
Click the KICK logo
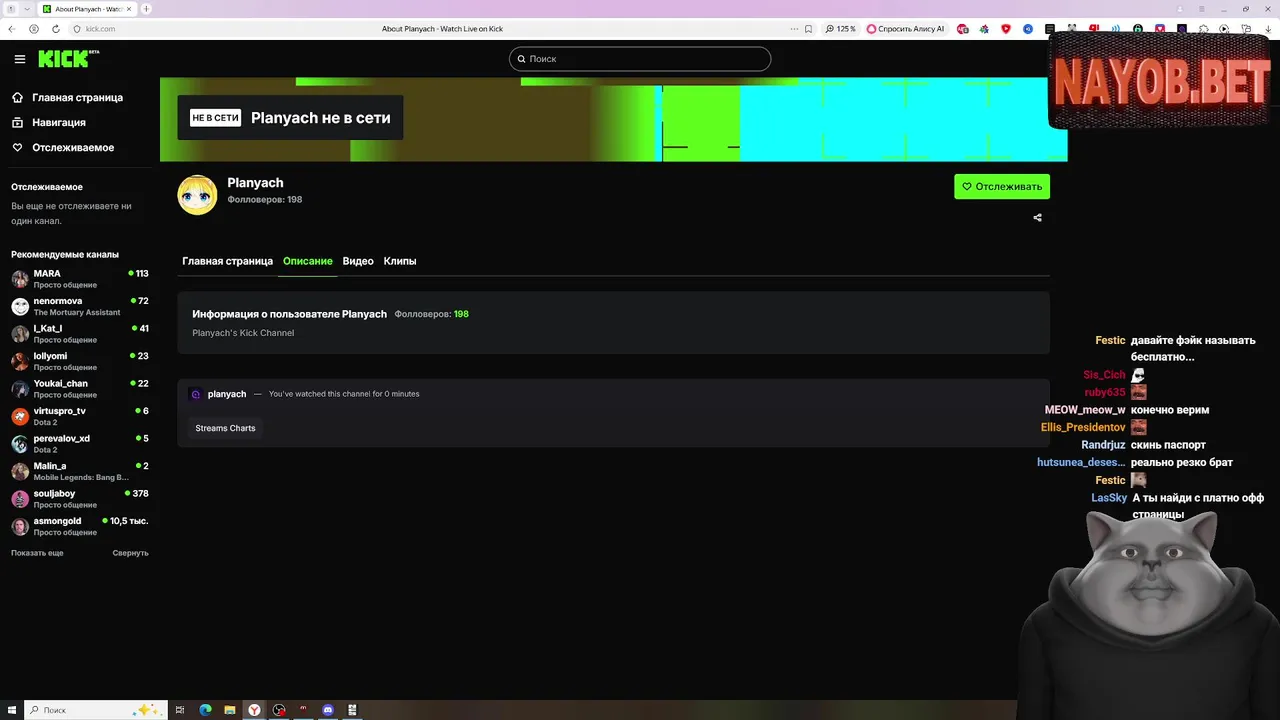(68, 59)
